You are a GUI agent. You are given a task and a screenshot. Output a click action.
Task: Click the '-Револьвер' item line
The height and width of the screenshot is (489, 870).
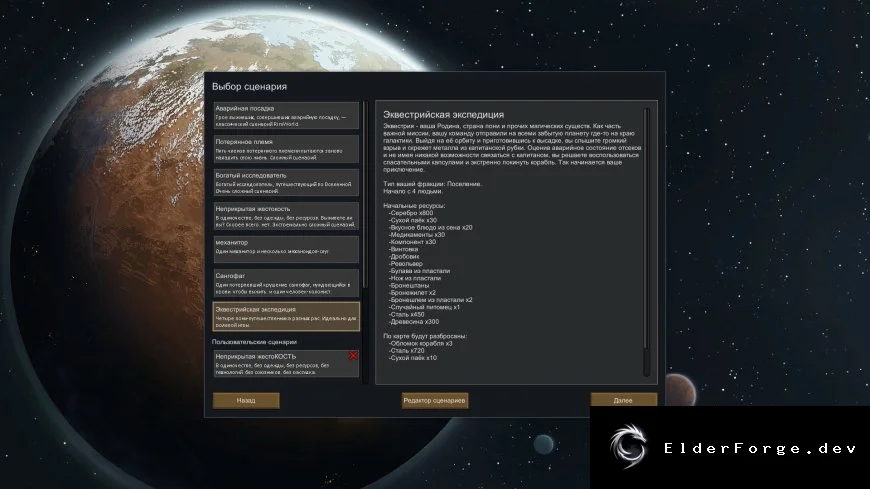click(x=405, y=264)
